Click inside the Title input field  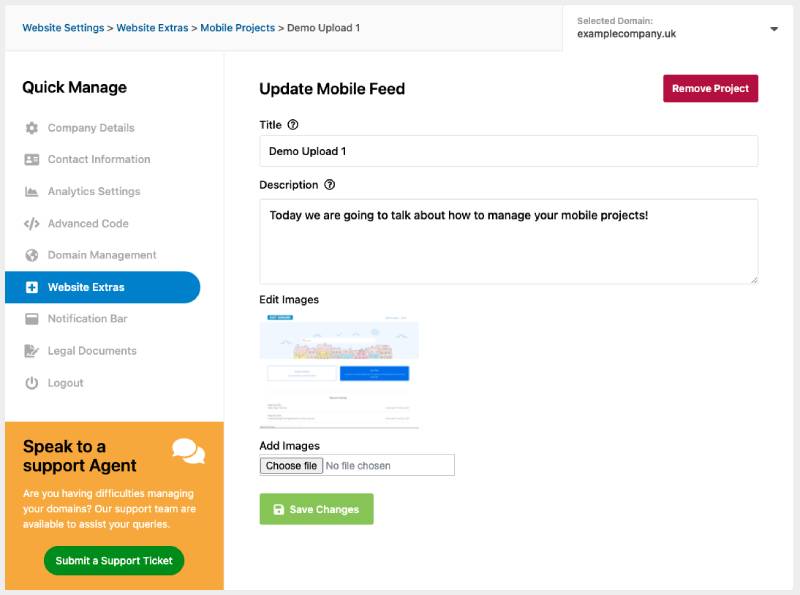coord(508,151)
